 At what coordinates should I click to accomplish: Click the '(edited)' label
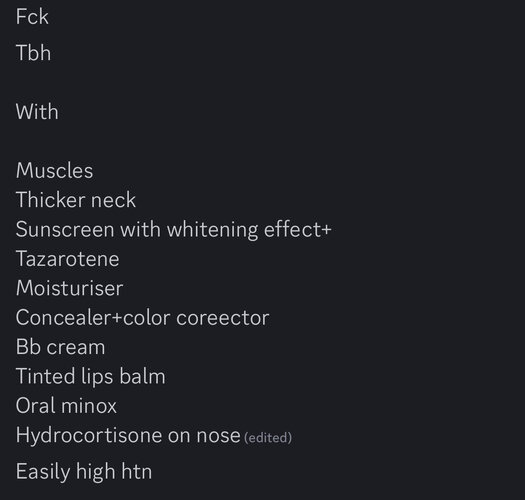[x=268, y=438]
